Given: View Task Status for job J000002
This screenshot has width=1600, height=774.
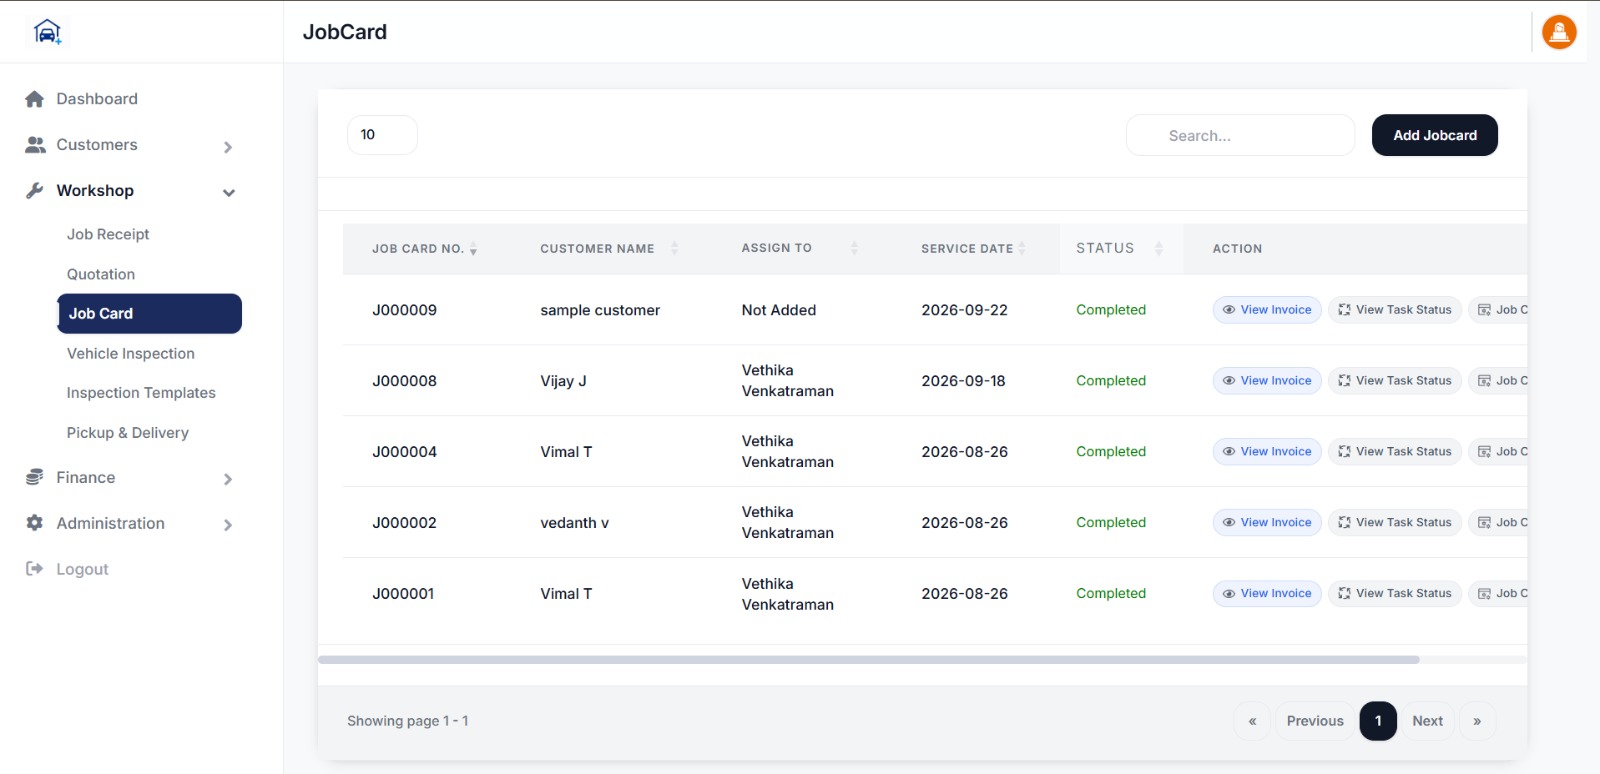Looking at the screenshot, I should point(1395,523).
